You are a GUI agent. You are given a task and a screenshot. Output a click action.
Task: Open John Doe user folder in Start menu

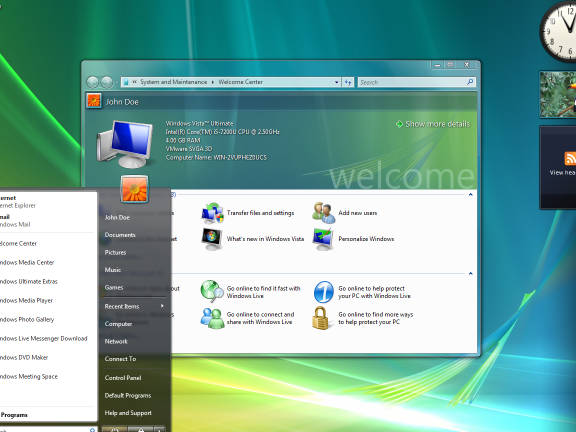coord(117,217)
